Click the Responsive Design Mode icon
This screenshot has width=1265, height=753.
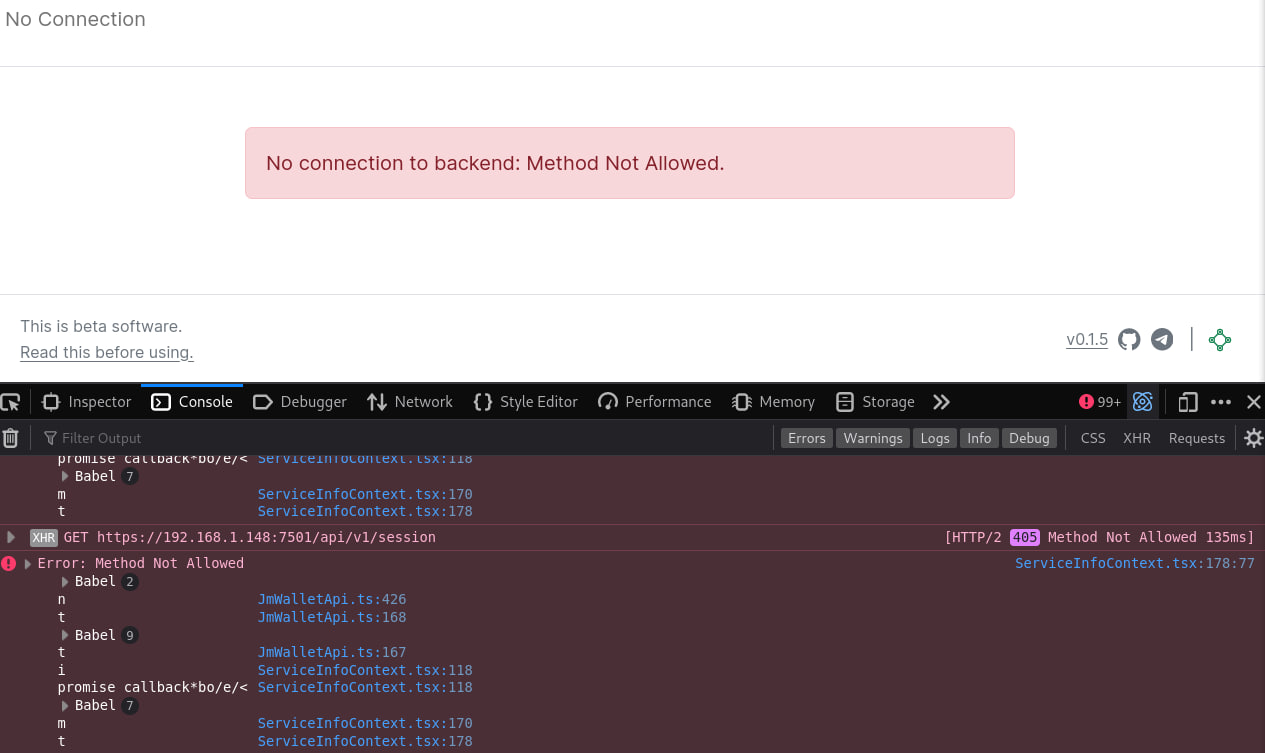[x=1187, y=401]
